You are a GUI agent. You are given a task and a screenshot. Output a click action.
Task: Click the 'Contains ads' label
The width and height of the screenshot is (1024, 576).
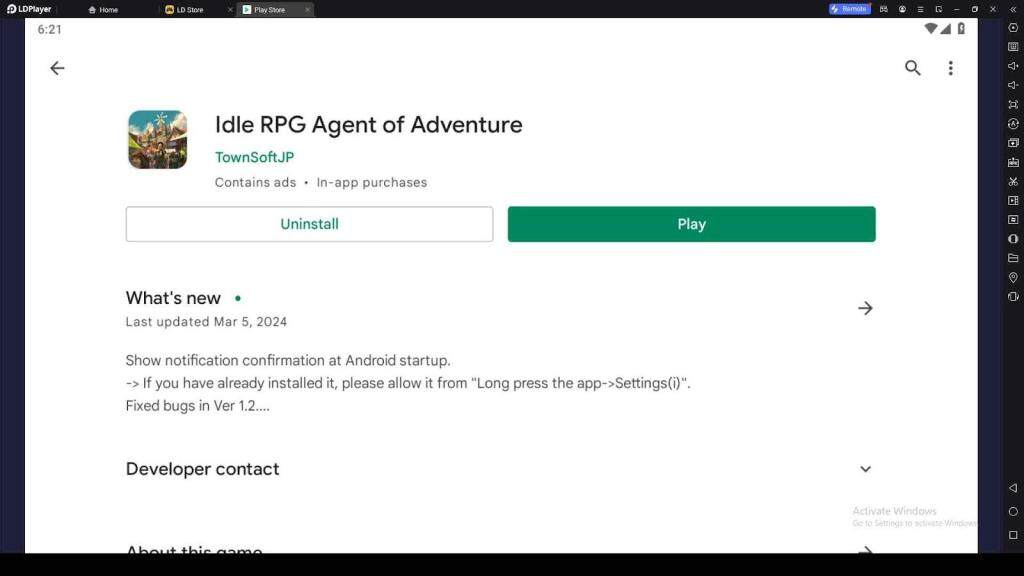click(x=255, y=183)
